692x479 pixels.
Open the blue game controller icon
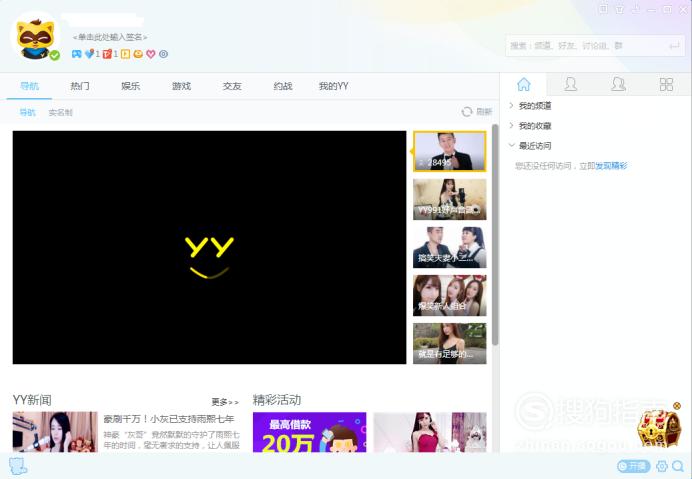coord(77,54)
